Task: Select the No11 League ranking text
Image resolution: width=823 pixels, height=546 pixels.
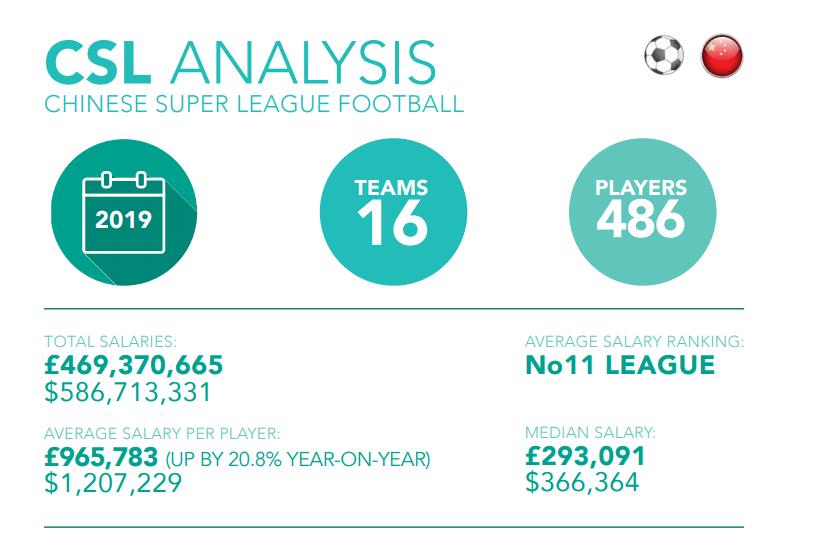Action: (x=620, y=365)
